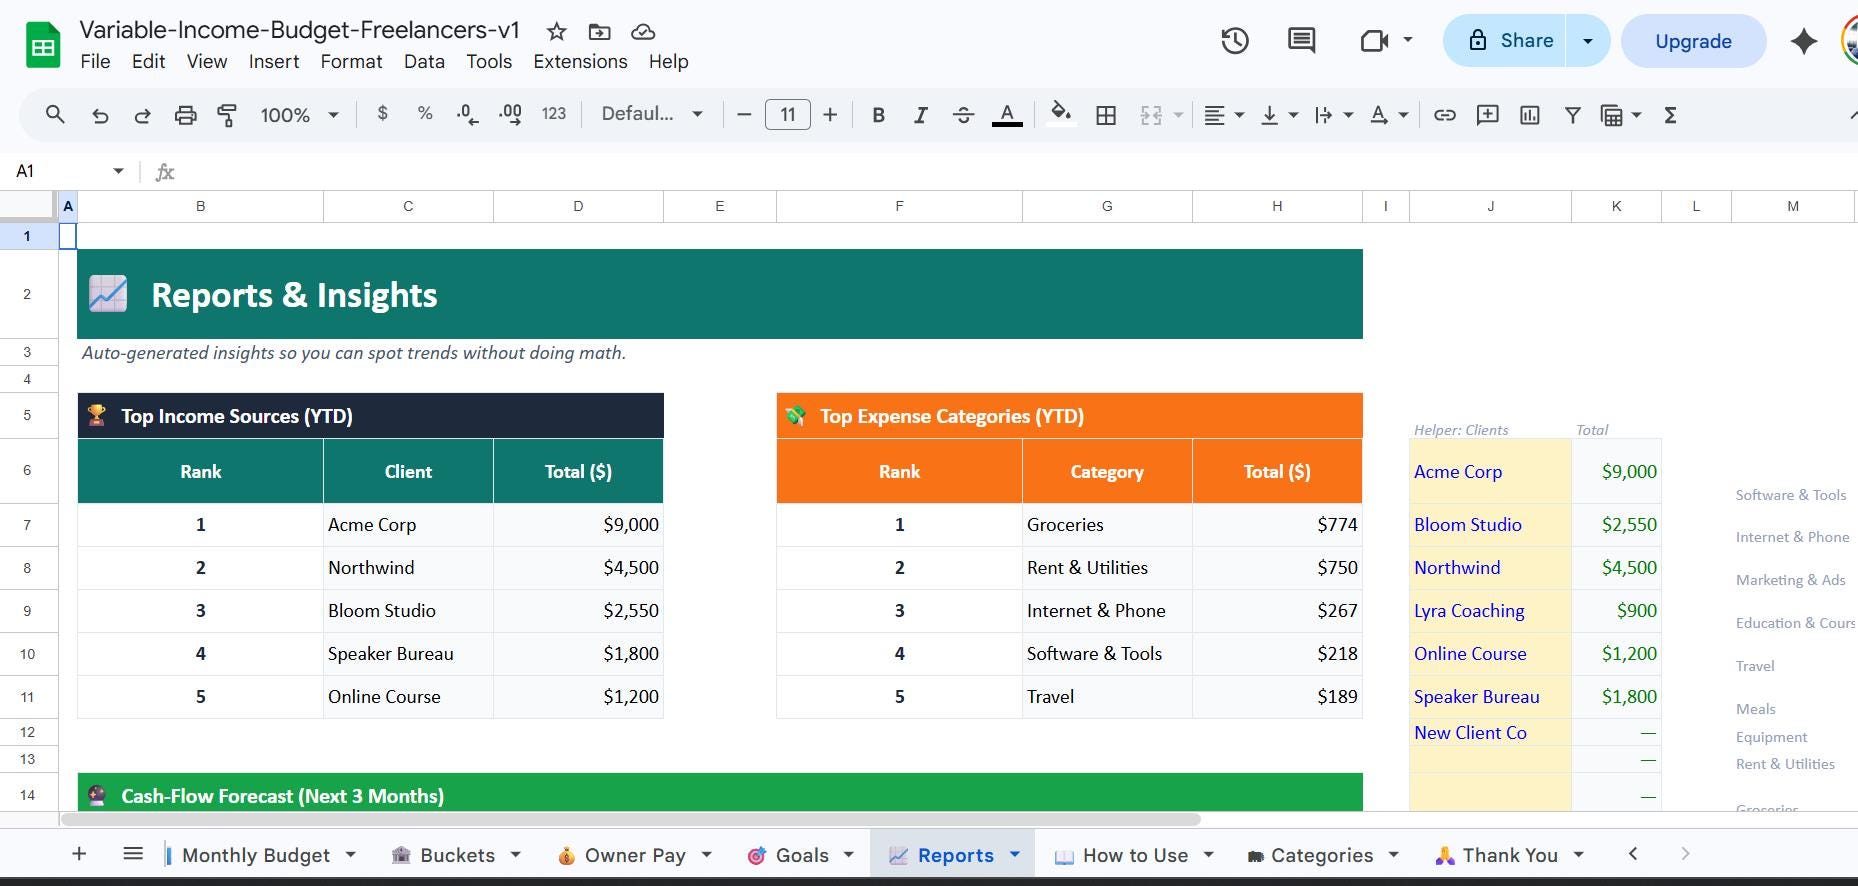The height and width of the screenshot is (886, 1858).
Task: Undo the last action
Action: (x=100, y=115)
